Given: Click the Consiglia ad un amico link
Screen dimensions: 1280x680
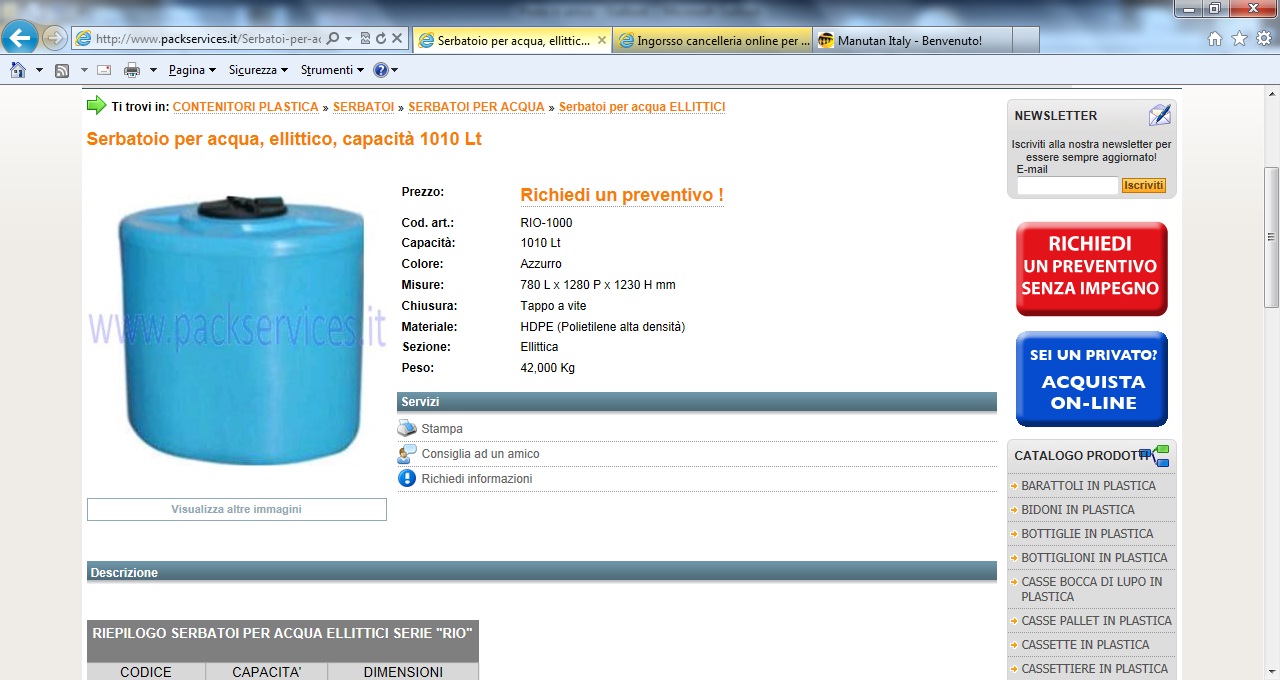Looking at the screenshot, I should (x=480, y=454).
